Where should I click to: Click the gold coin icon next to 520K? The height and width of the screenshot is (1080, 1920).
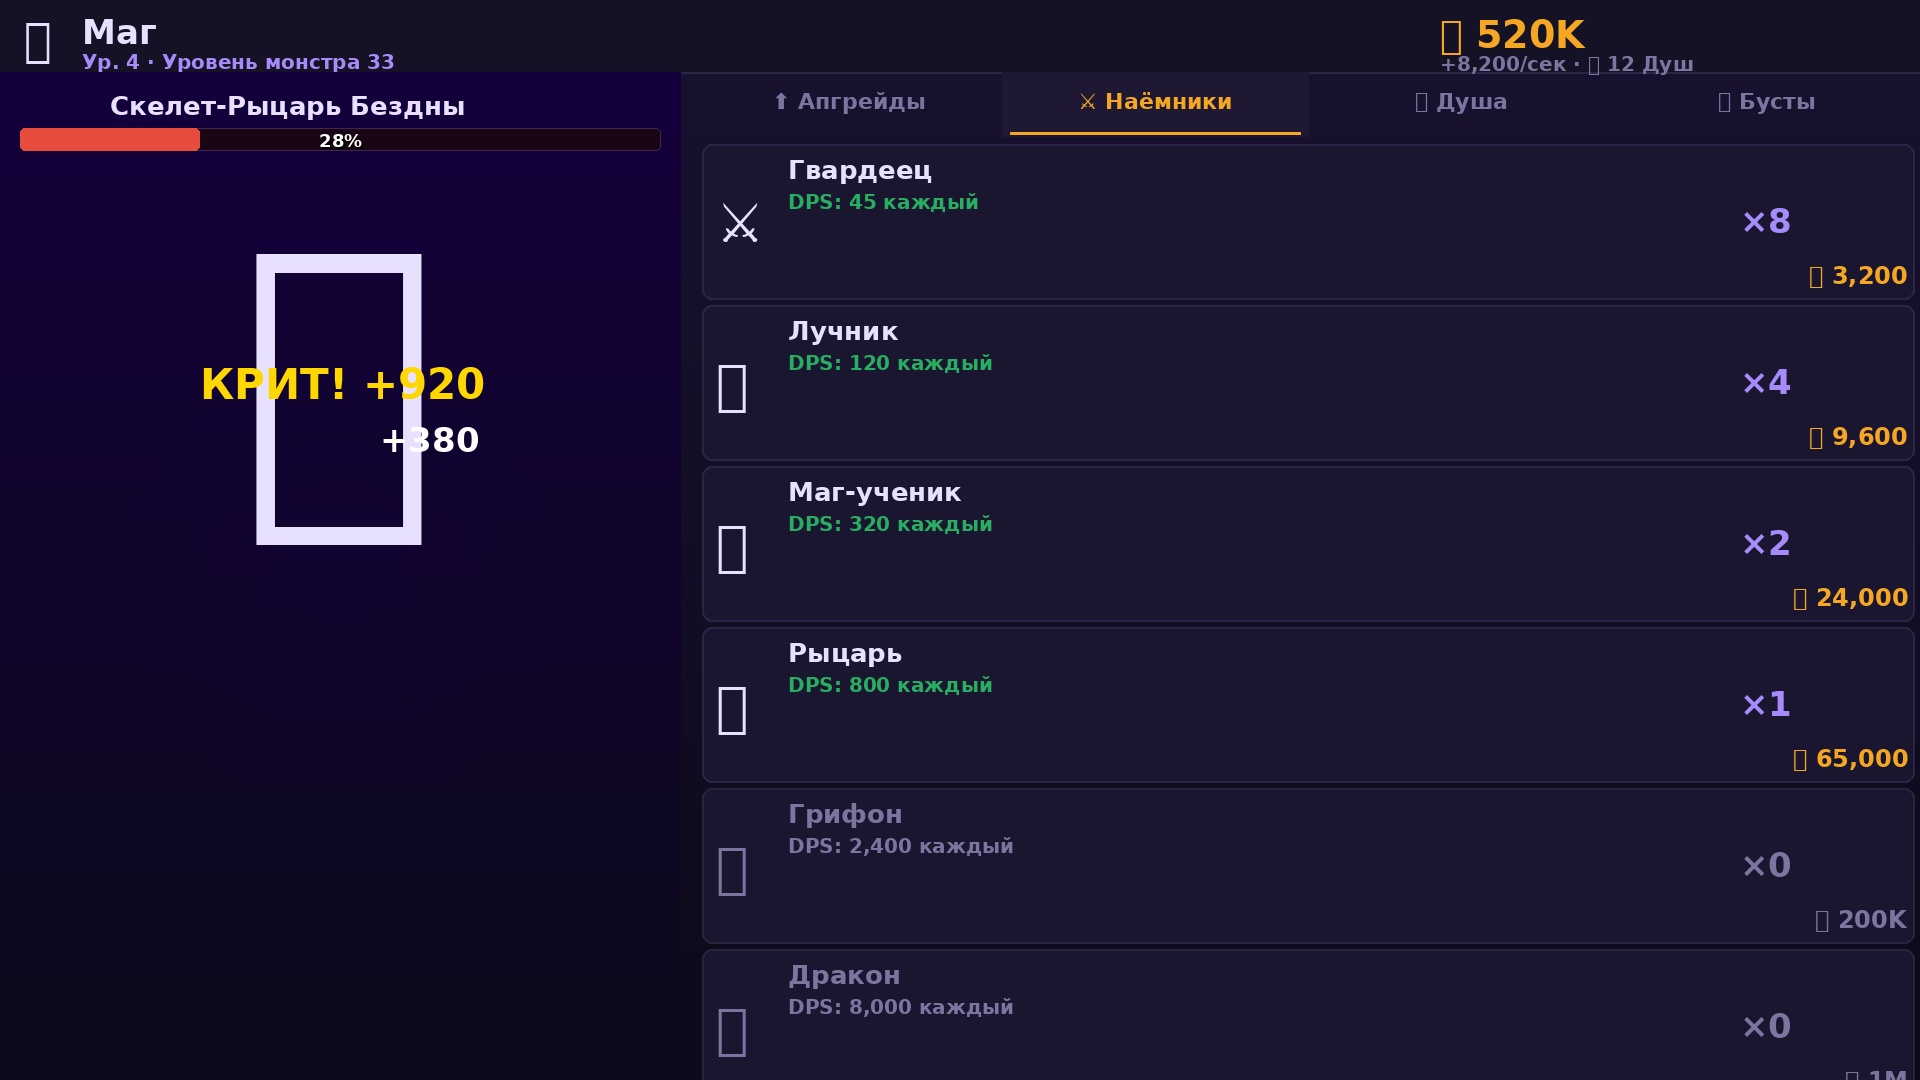pyautogui.click(x=1452, y=34)
